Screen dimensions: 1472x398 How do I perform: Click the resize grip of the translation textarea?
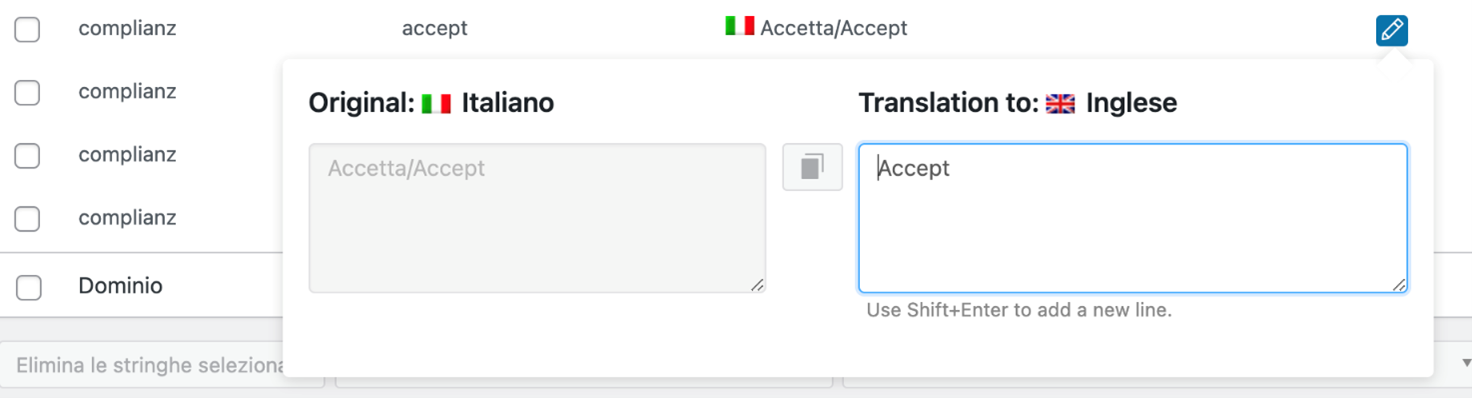(1399, 285)
